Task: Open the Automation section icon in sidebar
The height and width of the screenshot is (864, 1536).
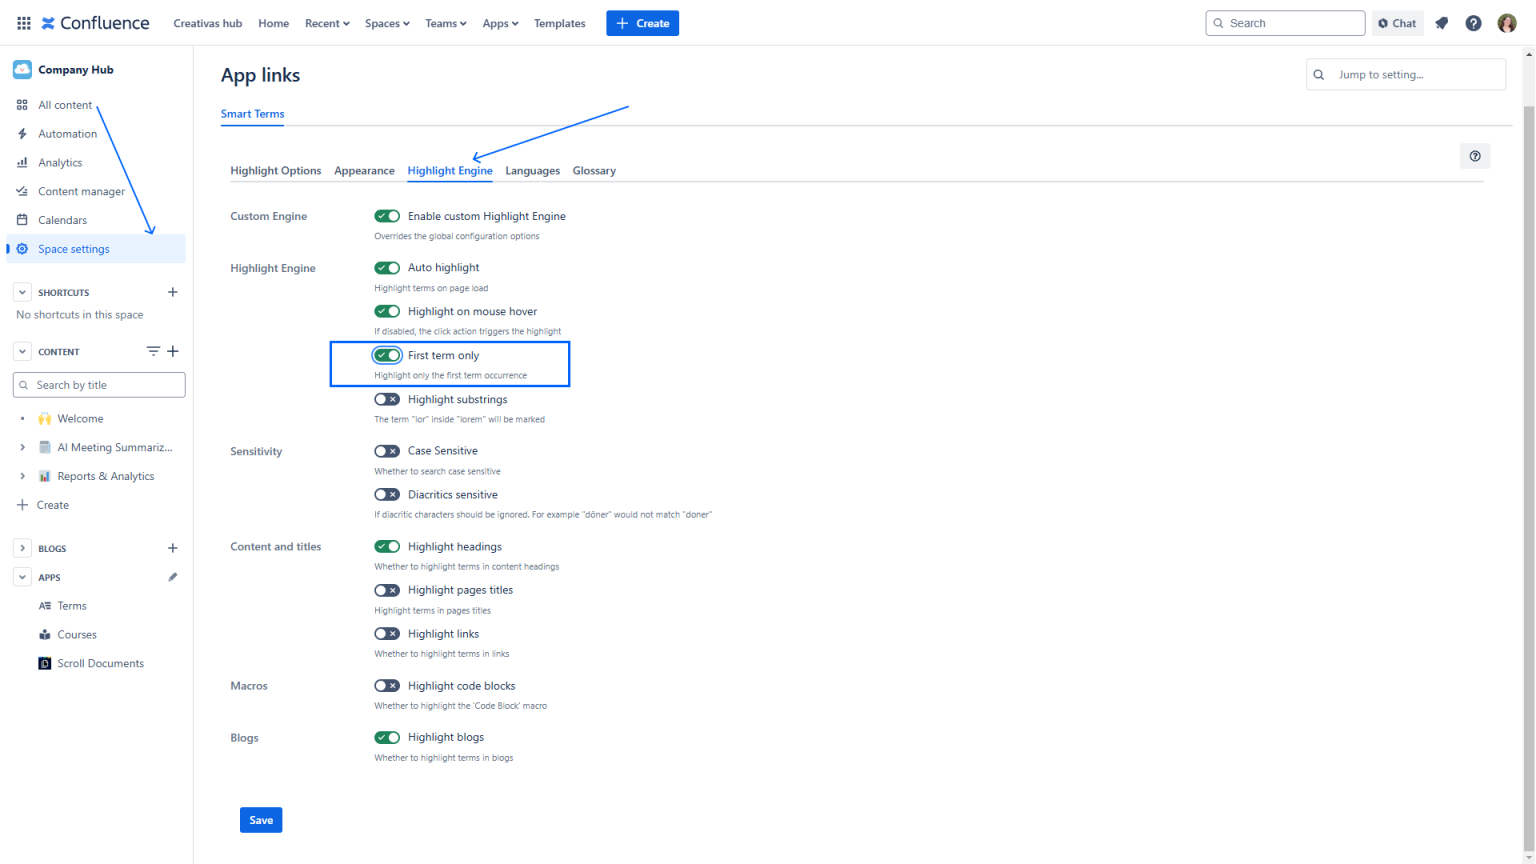Action: [x=21, y=133]
